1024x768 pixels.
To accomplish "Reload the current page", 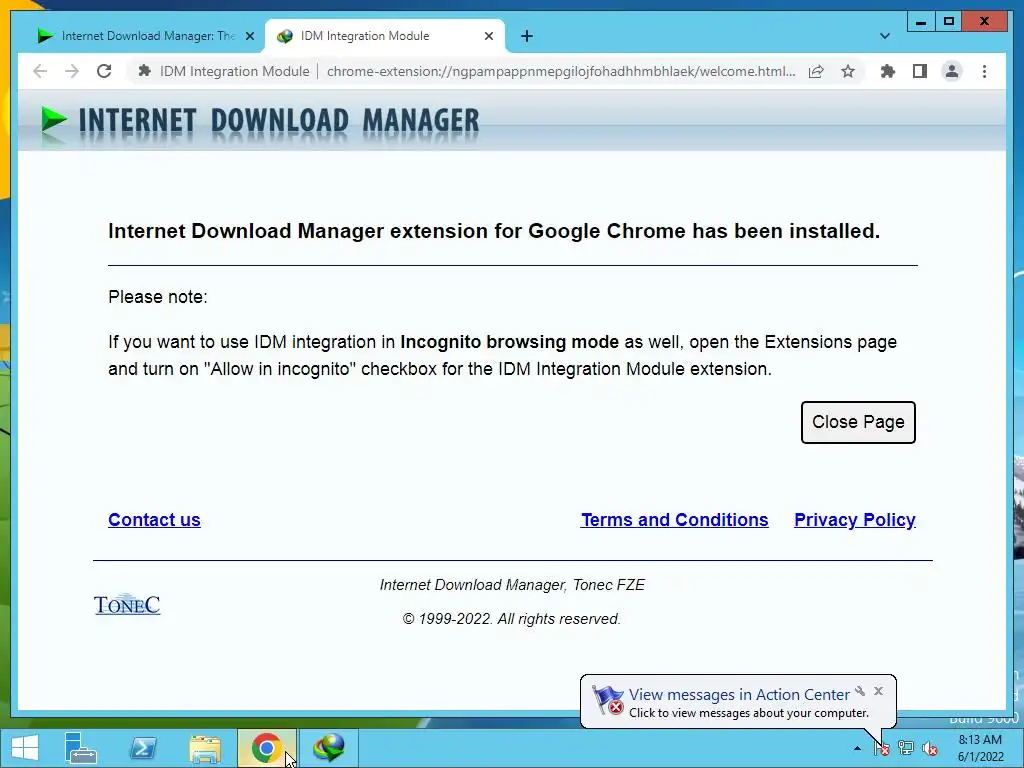I will [x=104, y=71].
